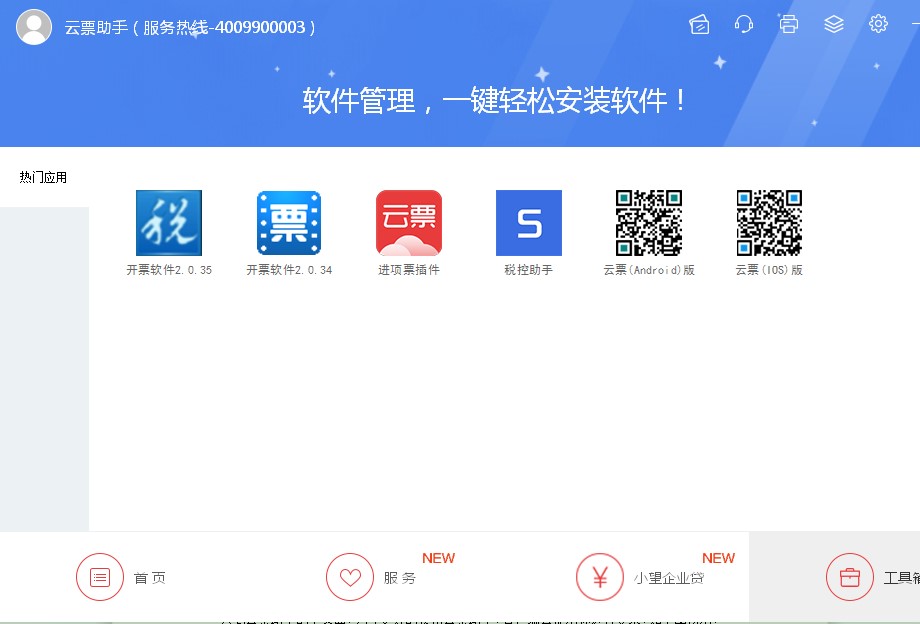Screen dimensions: 920x624
Task: Select the 热门应用 sidebar tab
Action: click(45, 177)
